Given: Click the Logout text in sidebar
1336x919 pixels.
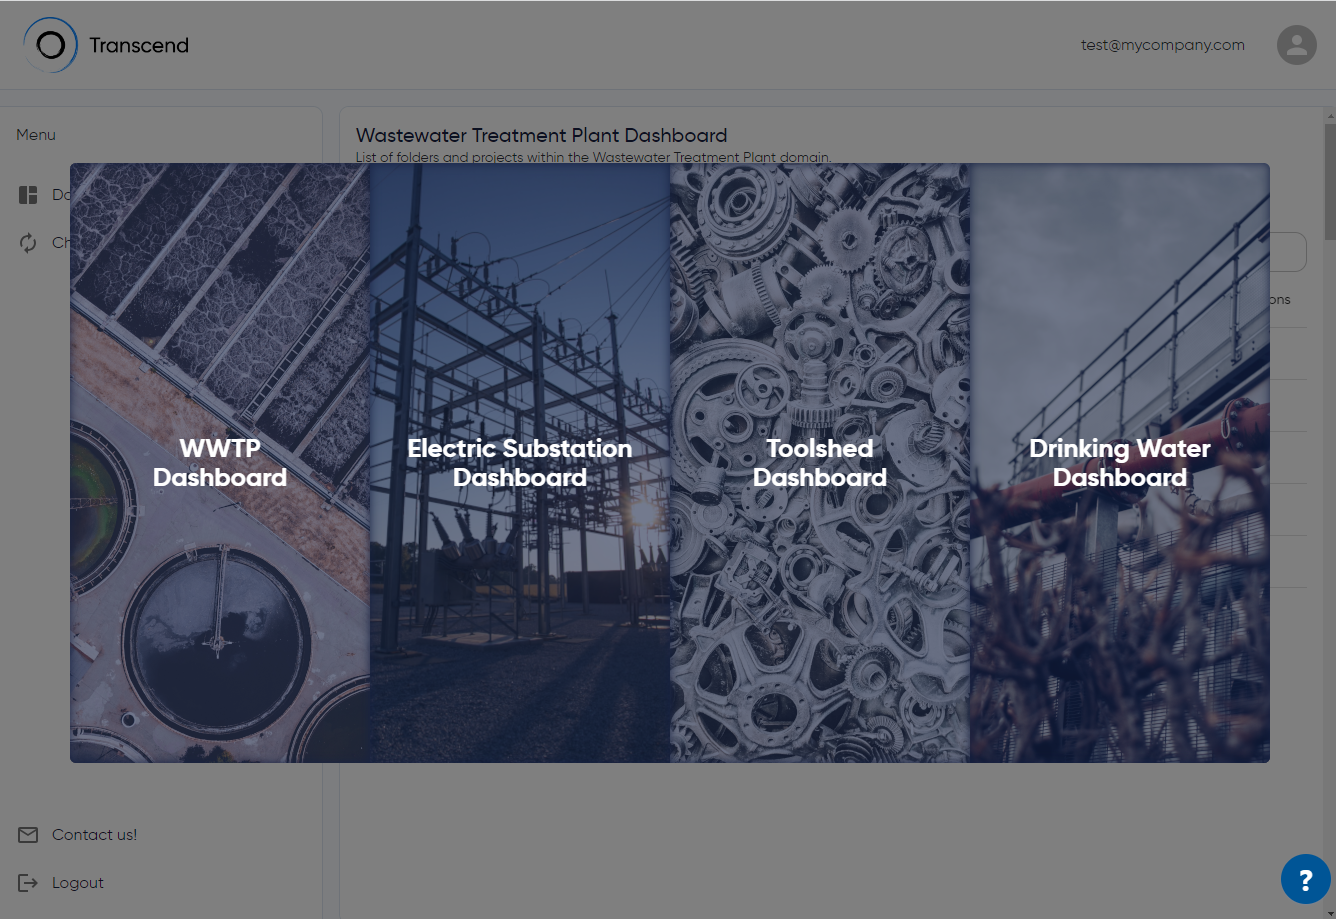Looking at the screenshot, I should coord(78,883).
